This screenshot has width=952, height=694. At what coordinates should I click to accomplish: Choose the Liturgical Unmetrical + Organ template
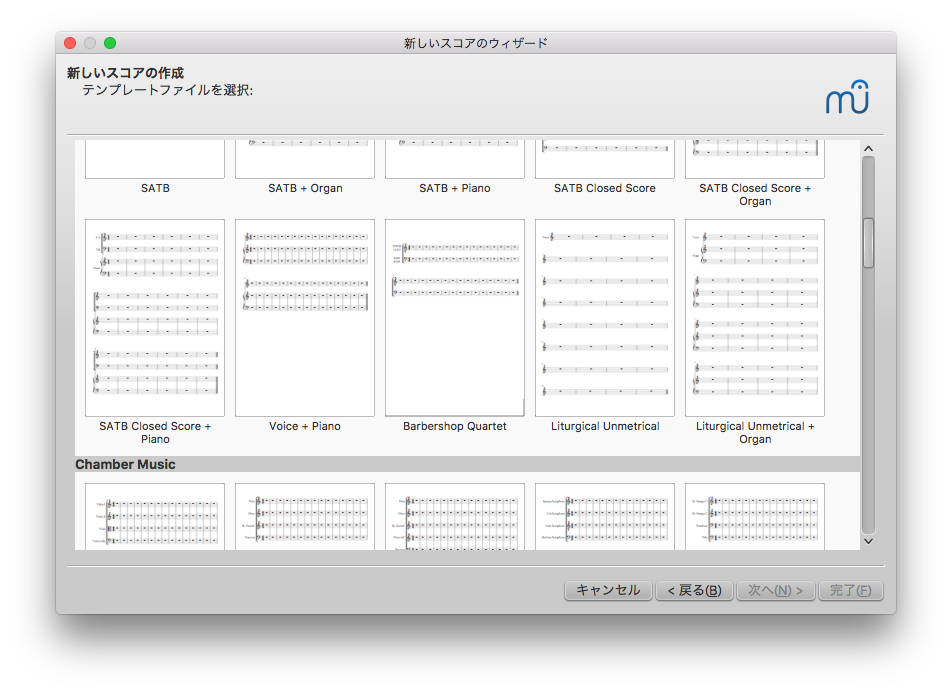coord(755,318)
